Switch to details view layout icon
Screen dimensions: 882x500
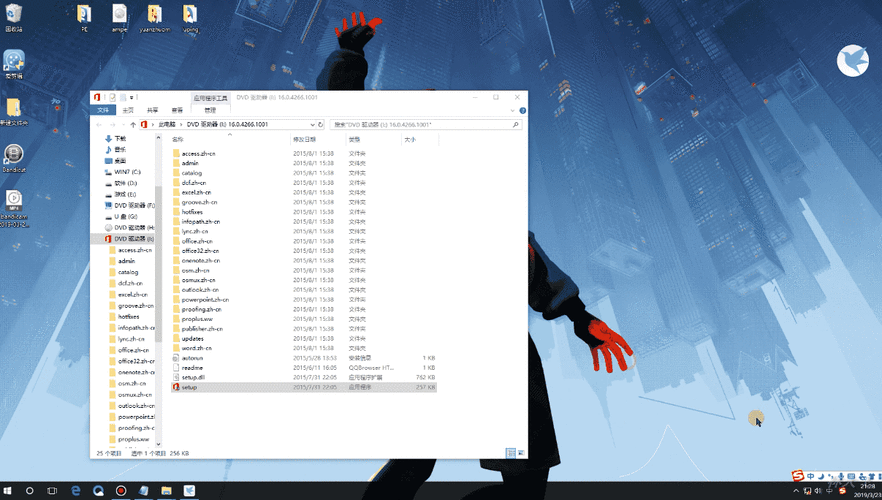[x=511, y=453]
